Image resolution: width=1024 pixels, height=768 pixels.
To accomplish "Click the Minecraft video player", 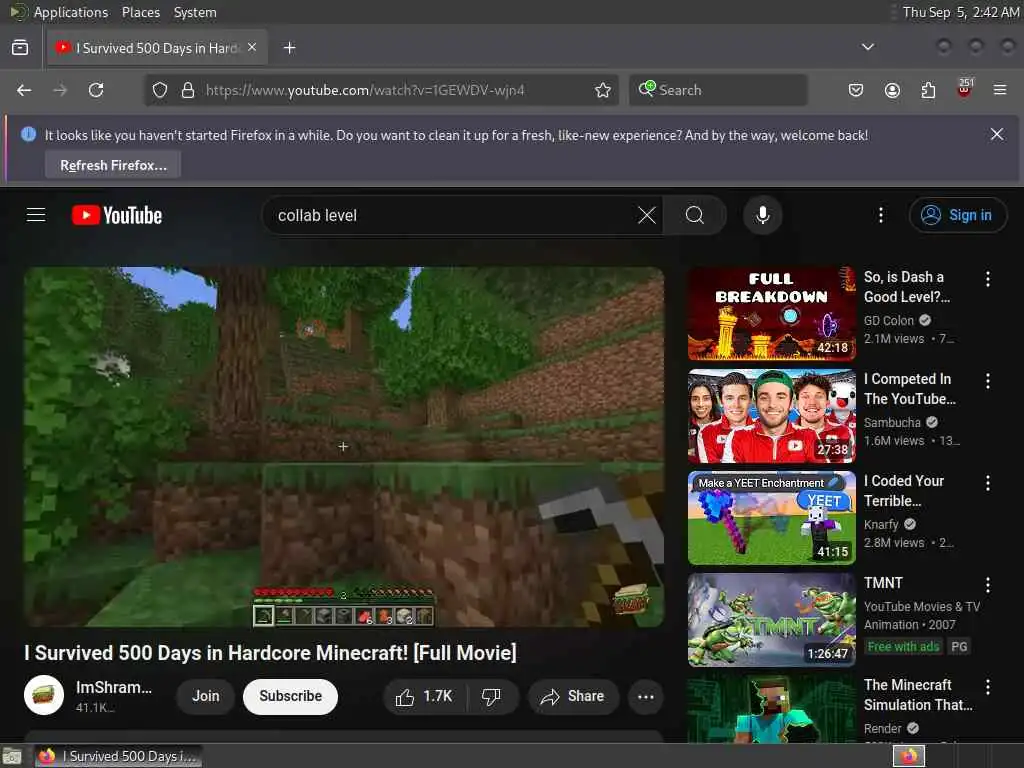I will [344, 447].
